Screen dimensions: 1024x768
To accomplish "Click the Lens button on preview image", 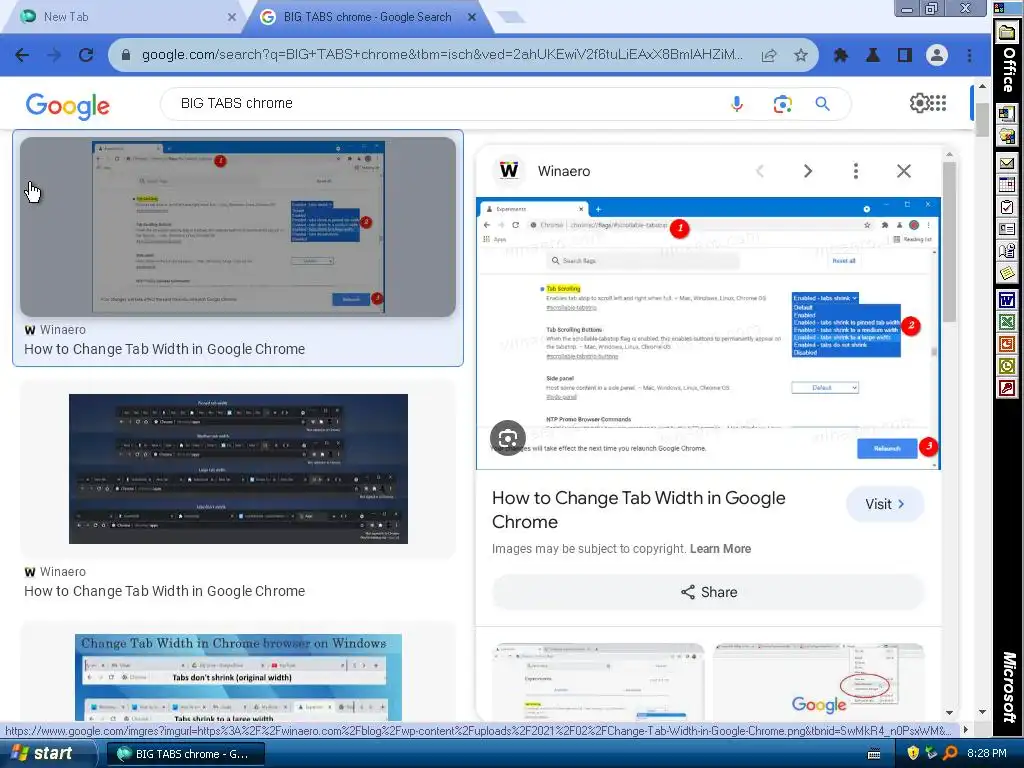I will [508, 438].
